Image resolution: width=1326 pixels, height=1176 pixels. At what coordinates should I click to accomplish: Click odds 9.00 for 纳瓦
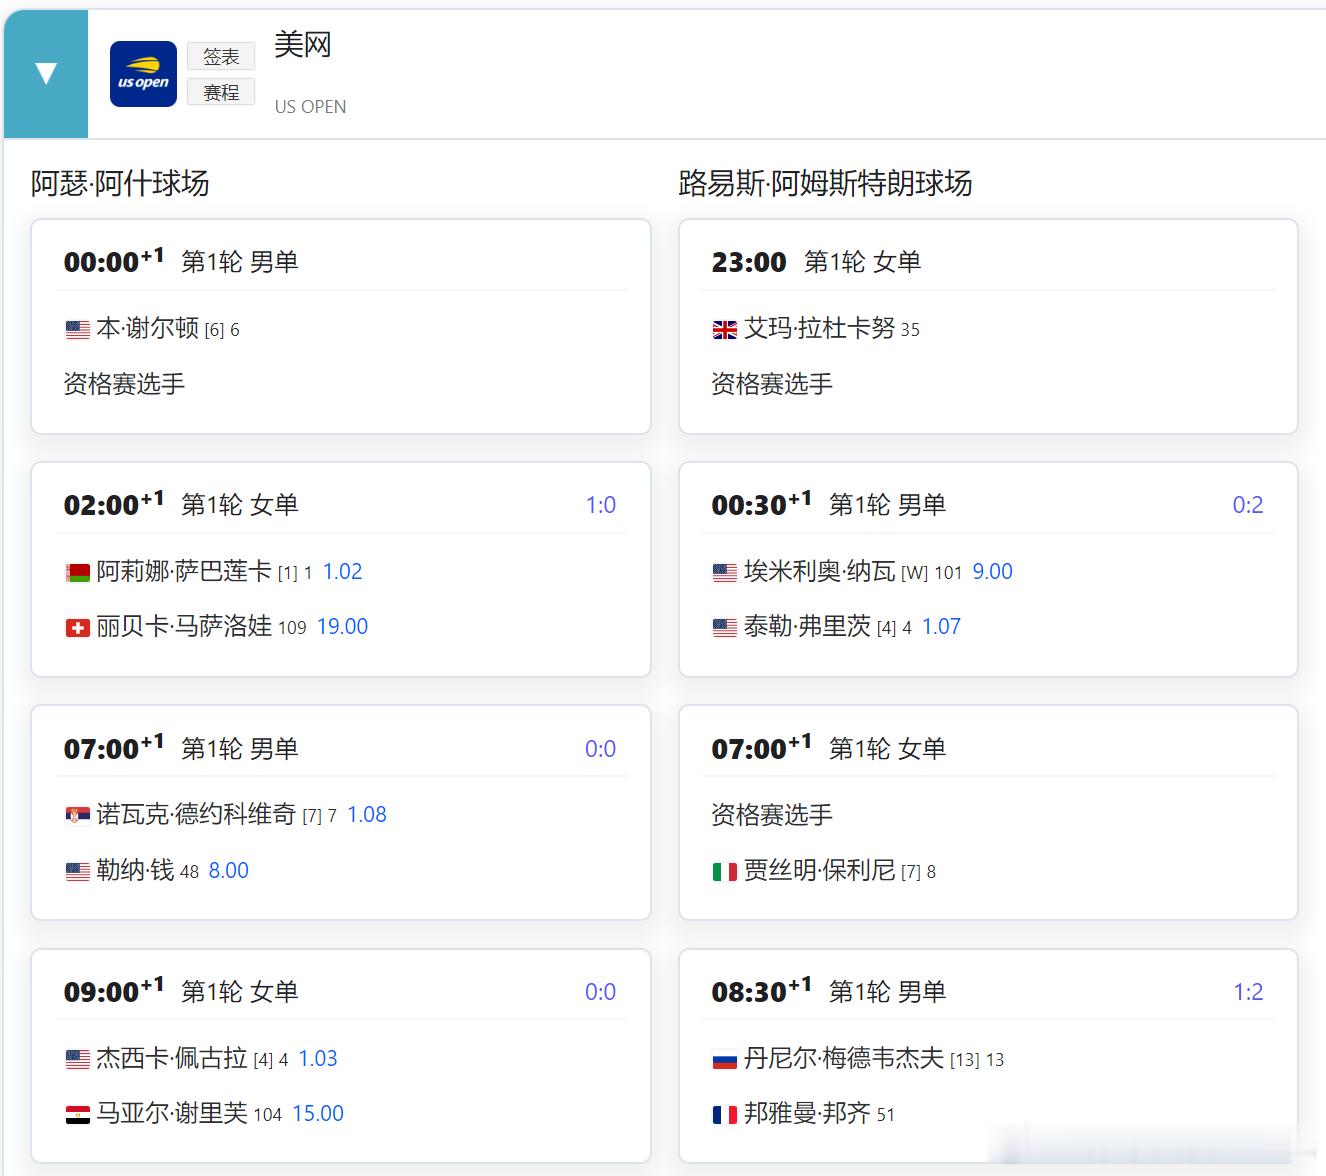pos(992,572)
